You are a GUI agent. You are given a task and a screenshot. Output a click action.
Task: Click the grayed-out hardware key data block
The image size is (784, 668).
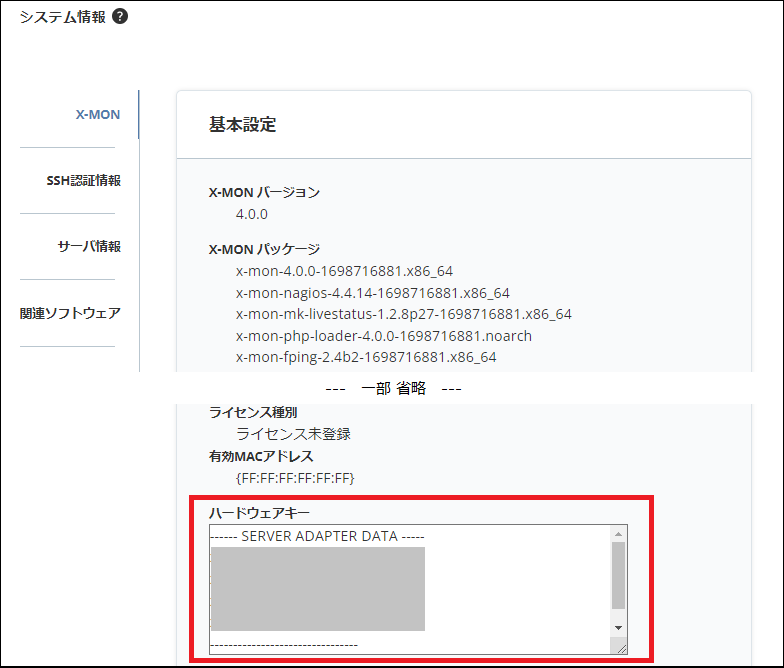[317, 588]
